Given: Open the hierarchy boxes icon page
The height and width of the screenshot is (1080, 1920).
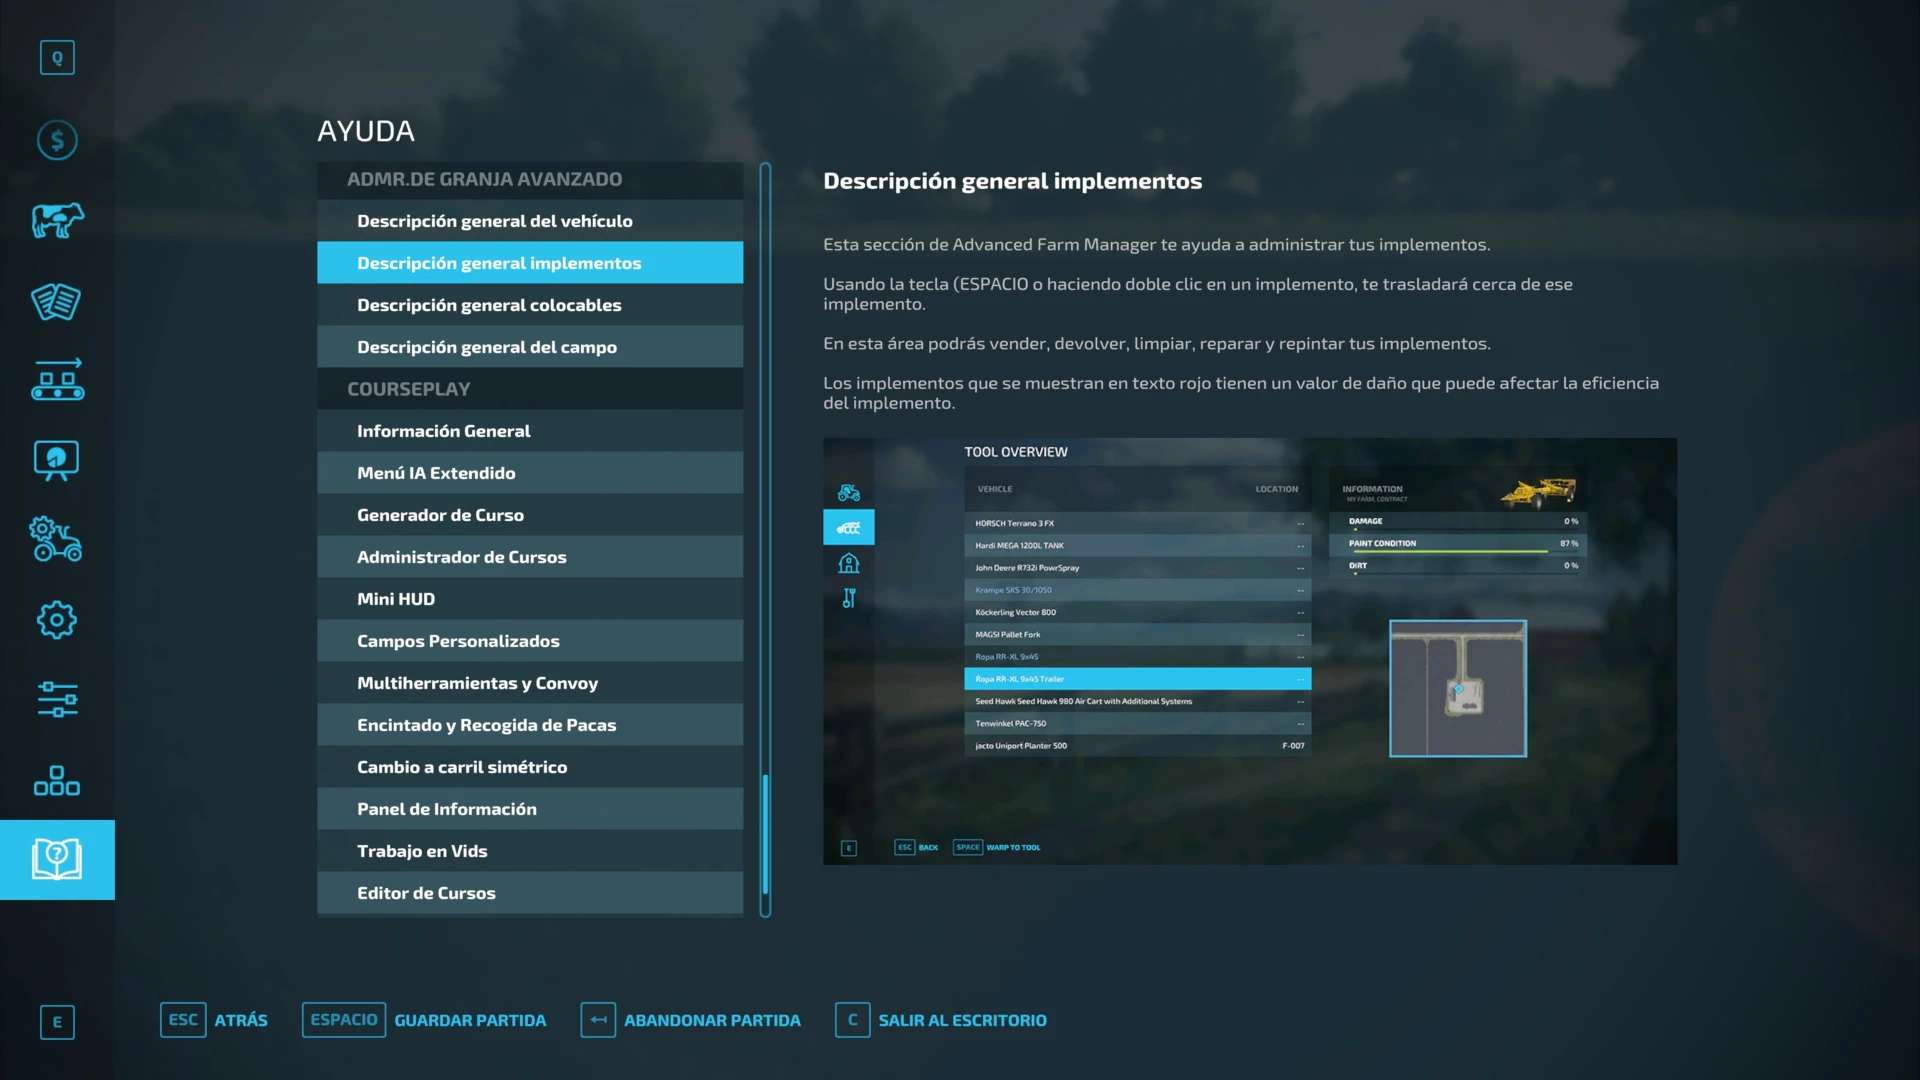Looking at the screenshot, I should (57, 781).
